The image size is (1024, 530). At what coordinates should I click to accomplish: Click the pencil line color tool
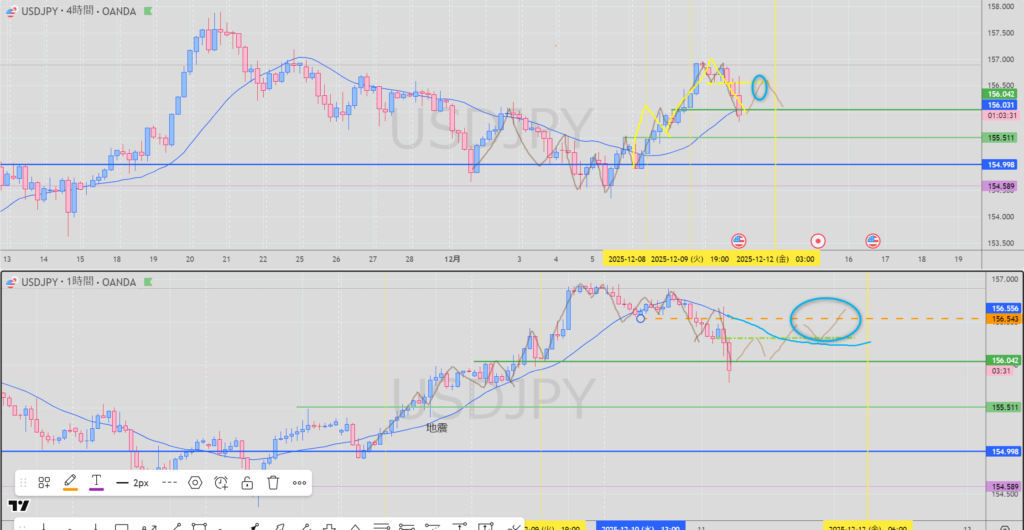click(70, 482)
